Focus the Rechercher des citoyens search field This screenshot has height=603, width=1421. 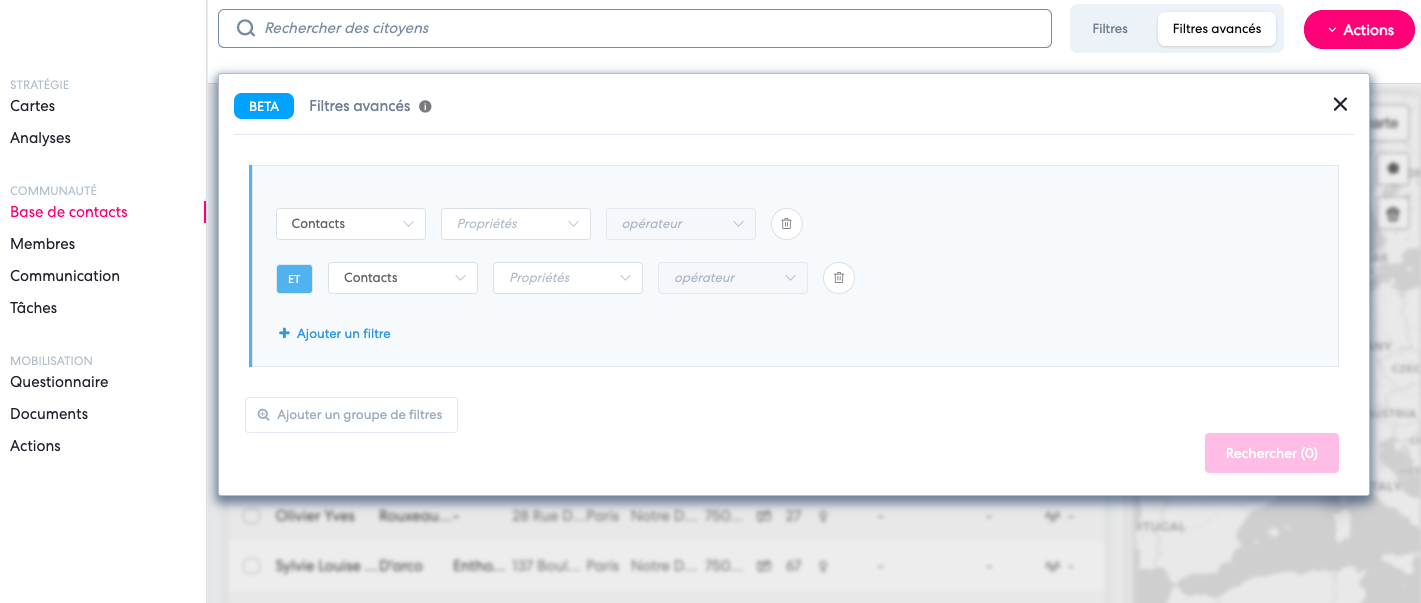coord(635,28)
